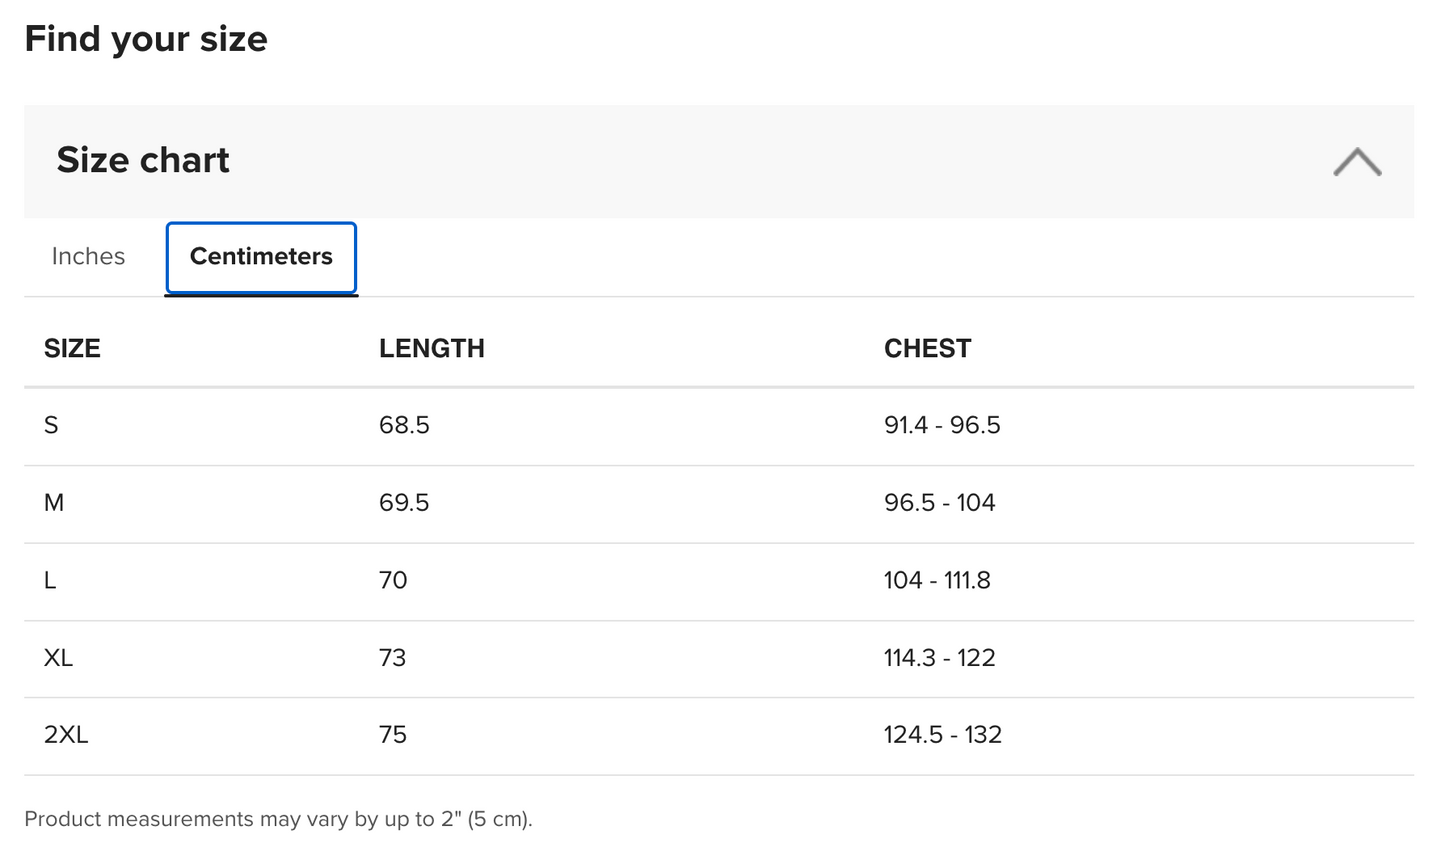This screenshot has width=1445, height=860.
Task: Click the product measurements disclaimer text
Action: (278, 820)
